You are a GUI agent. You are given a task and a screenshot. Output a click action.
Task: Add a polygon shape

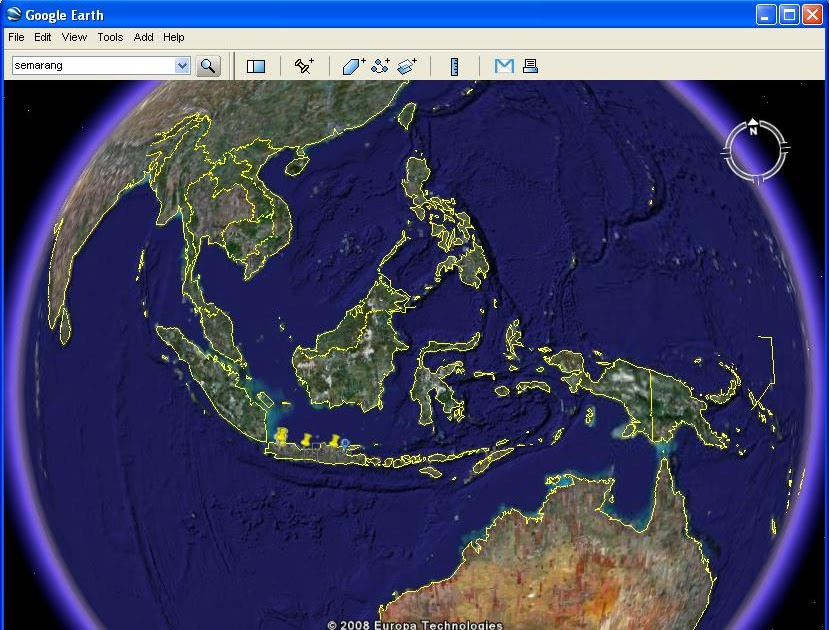pos(353,66)
